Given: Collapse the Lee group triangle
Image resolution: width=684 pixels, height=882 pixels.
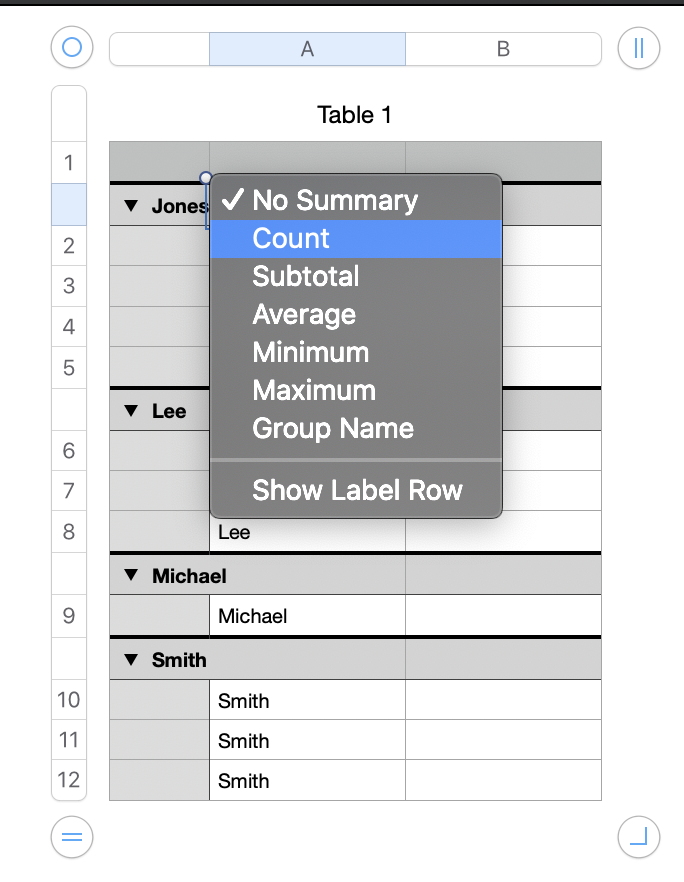Looking at the screenshot, I should (130, 411).
